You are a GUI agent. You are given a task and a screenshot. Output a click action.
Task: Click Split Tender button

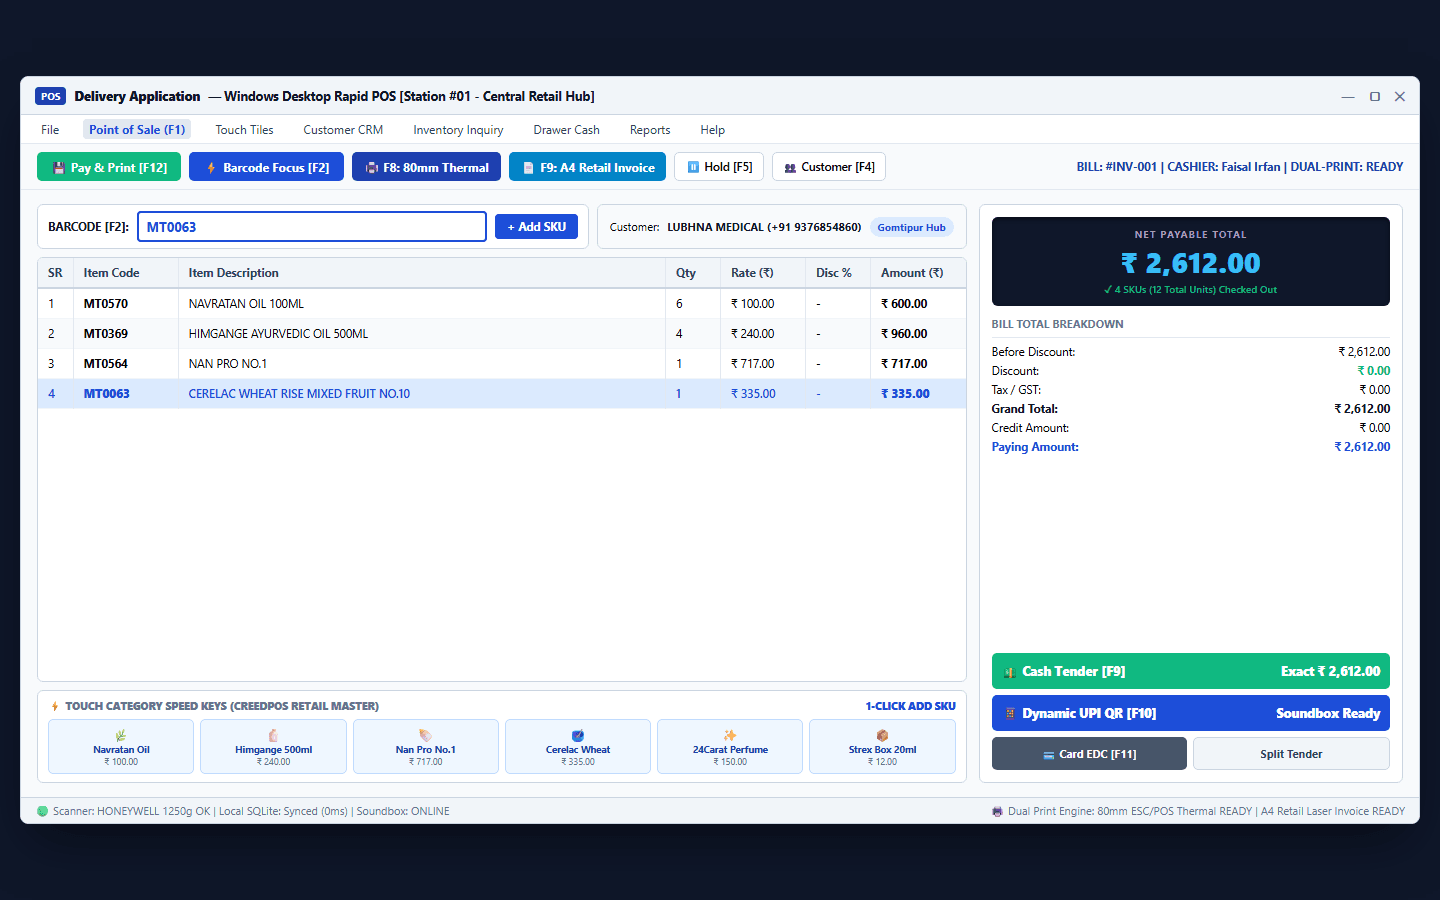[1291, 754]
